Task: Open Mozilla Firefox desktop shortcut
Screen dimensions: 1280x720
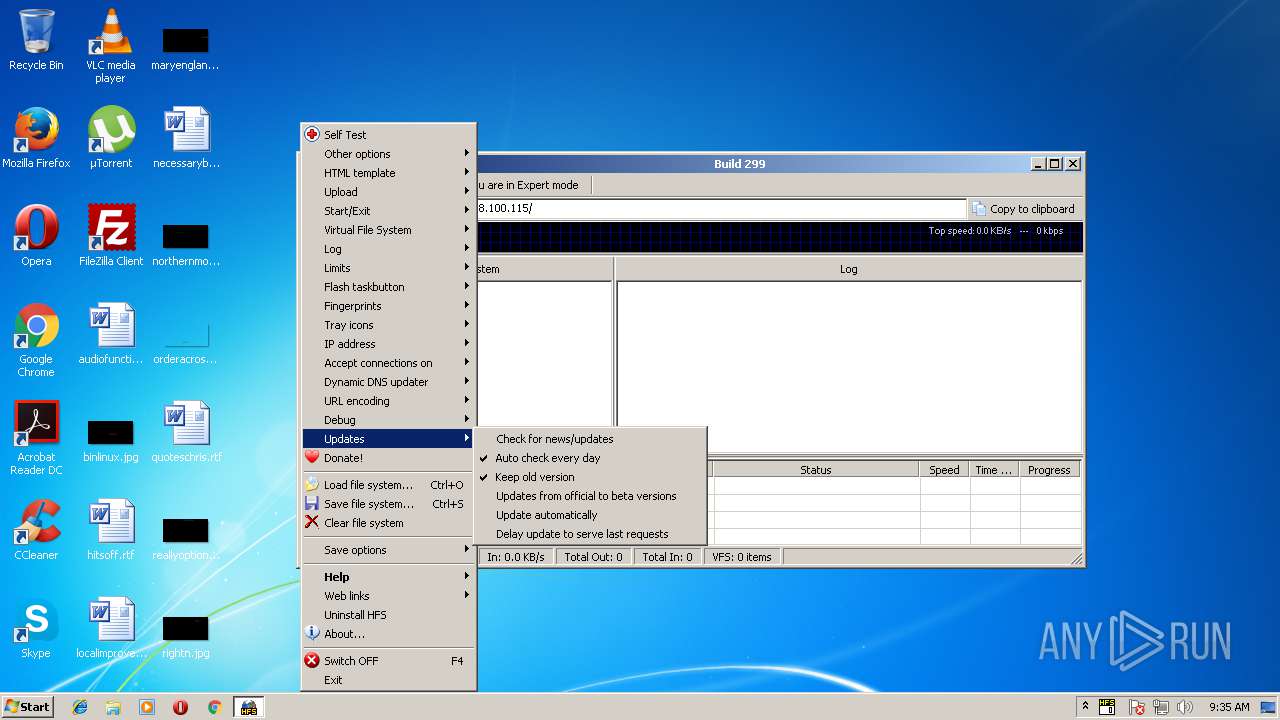Action: click(x=36, y=138)
